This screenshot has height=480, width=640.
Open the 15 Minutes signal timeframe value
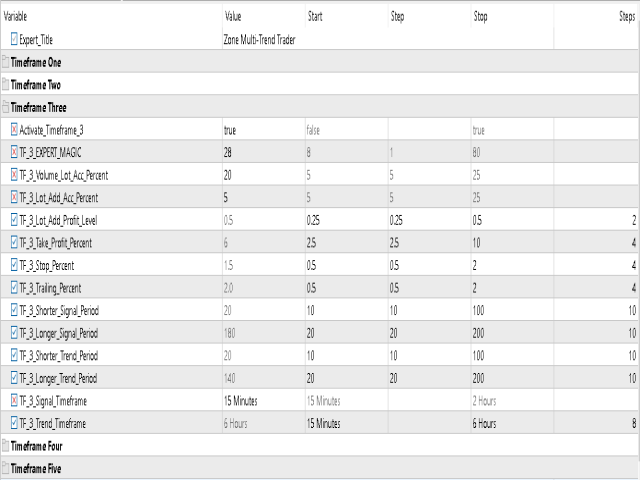click(x=240, y=401)
